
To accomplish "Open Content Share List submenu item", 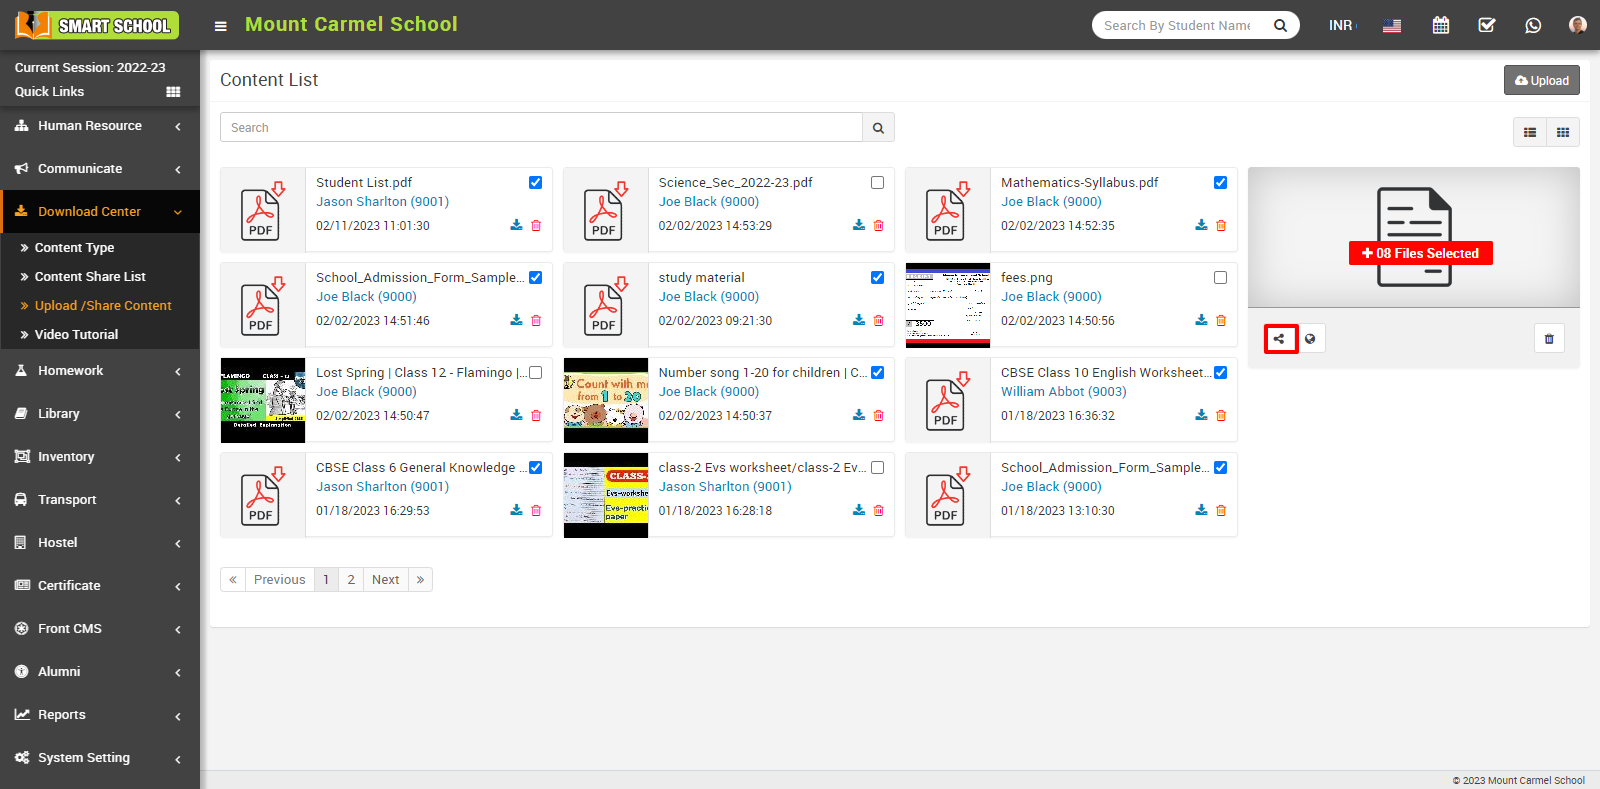I will (90, 277).
